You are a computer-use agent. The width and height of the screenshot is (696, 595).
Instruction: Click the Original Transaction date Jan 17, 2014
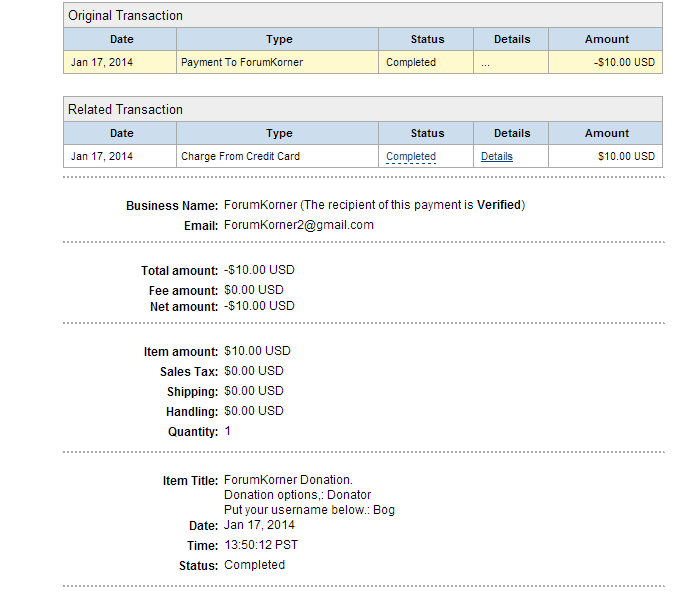[x=102, y=62]
